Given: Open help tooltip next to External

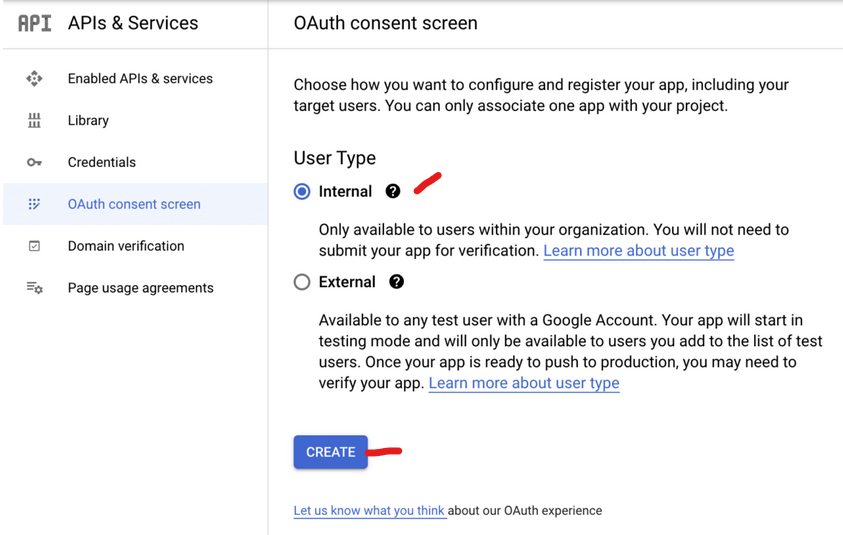Looking at the screenshot, I should [397, 282].
